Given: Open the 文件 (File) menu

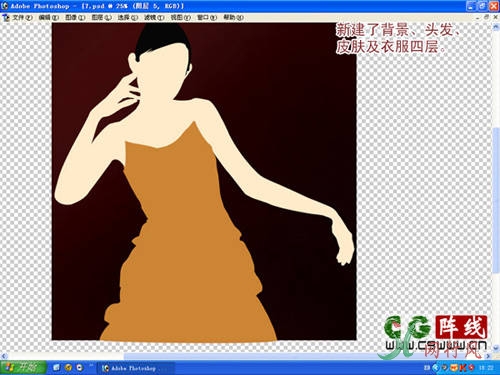Looking at the screenshot, I should click(22, 17).
